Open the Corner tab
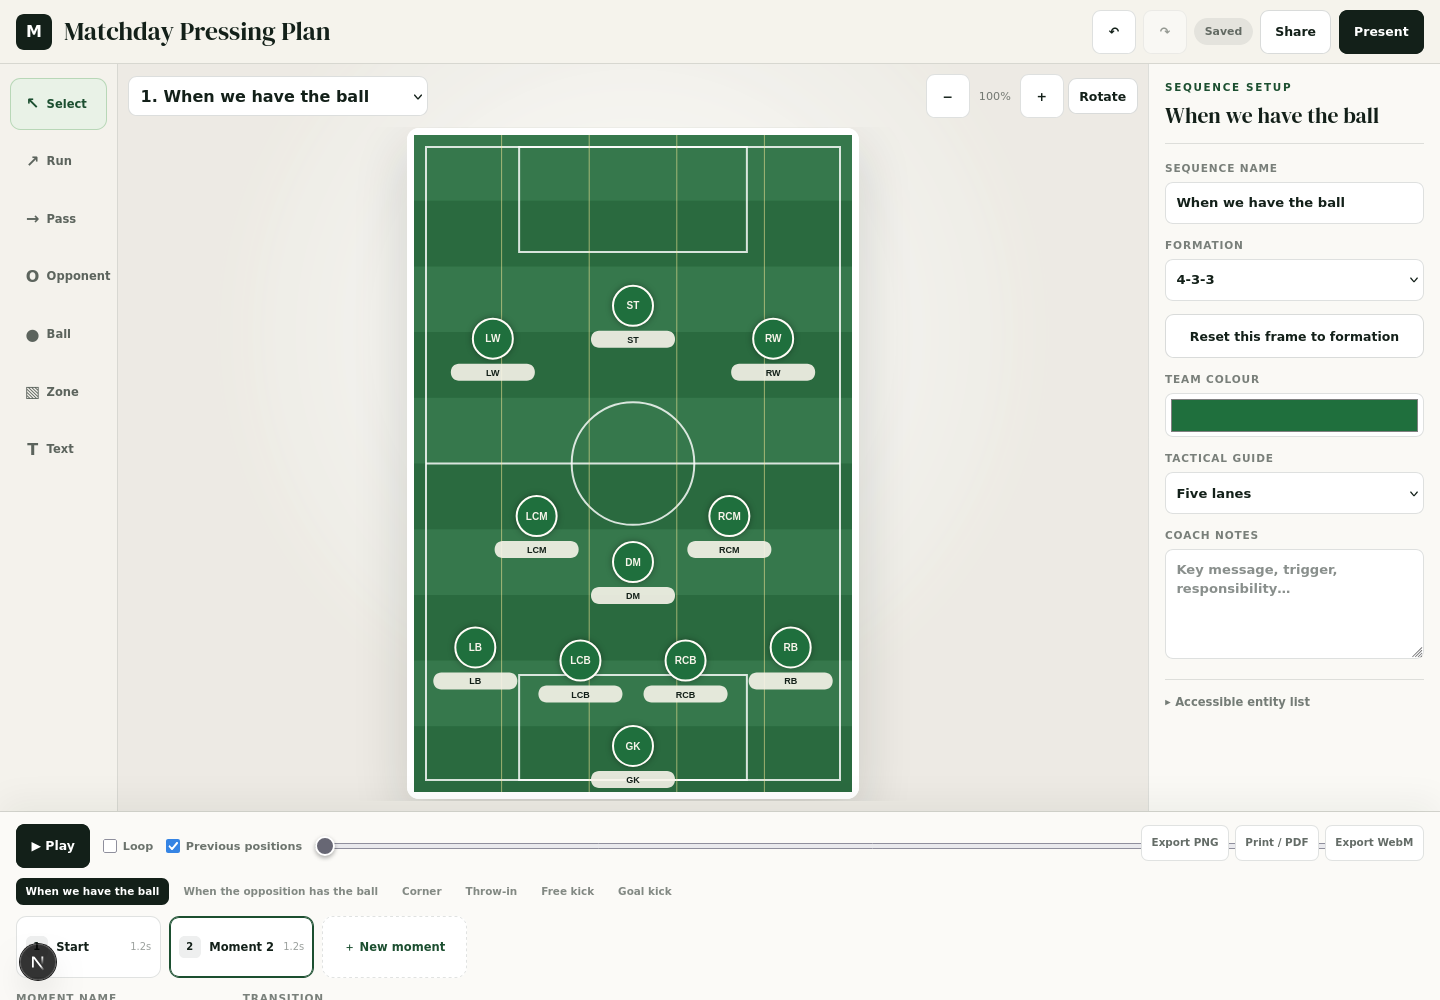Screen dimensions: 1440x1000 pos(422,891)
